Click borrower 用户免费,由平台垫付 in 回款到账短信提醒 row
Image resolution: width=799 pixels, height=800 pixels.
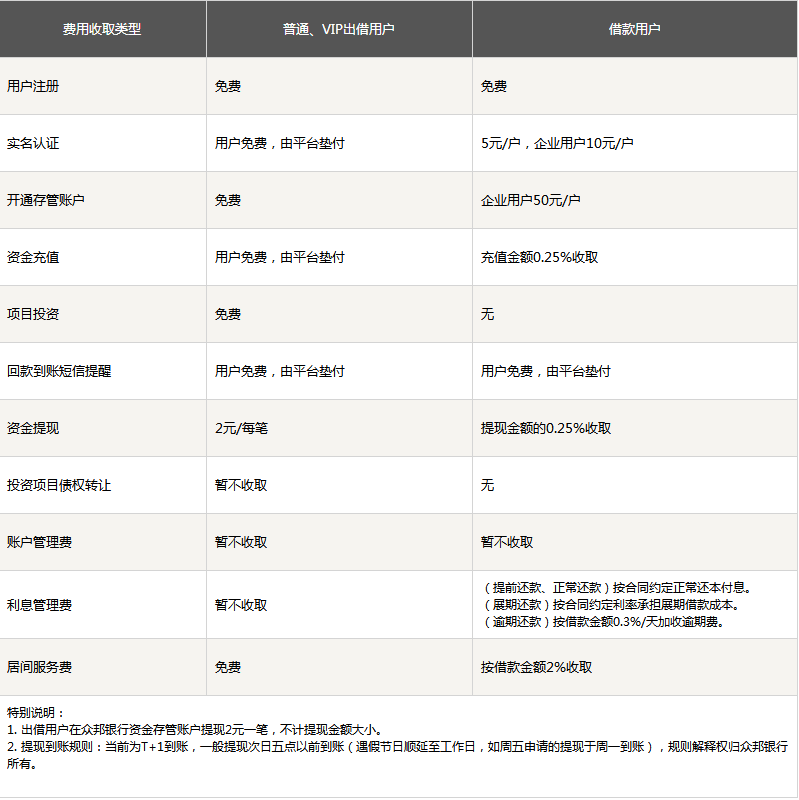(545, 371)
